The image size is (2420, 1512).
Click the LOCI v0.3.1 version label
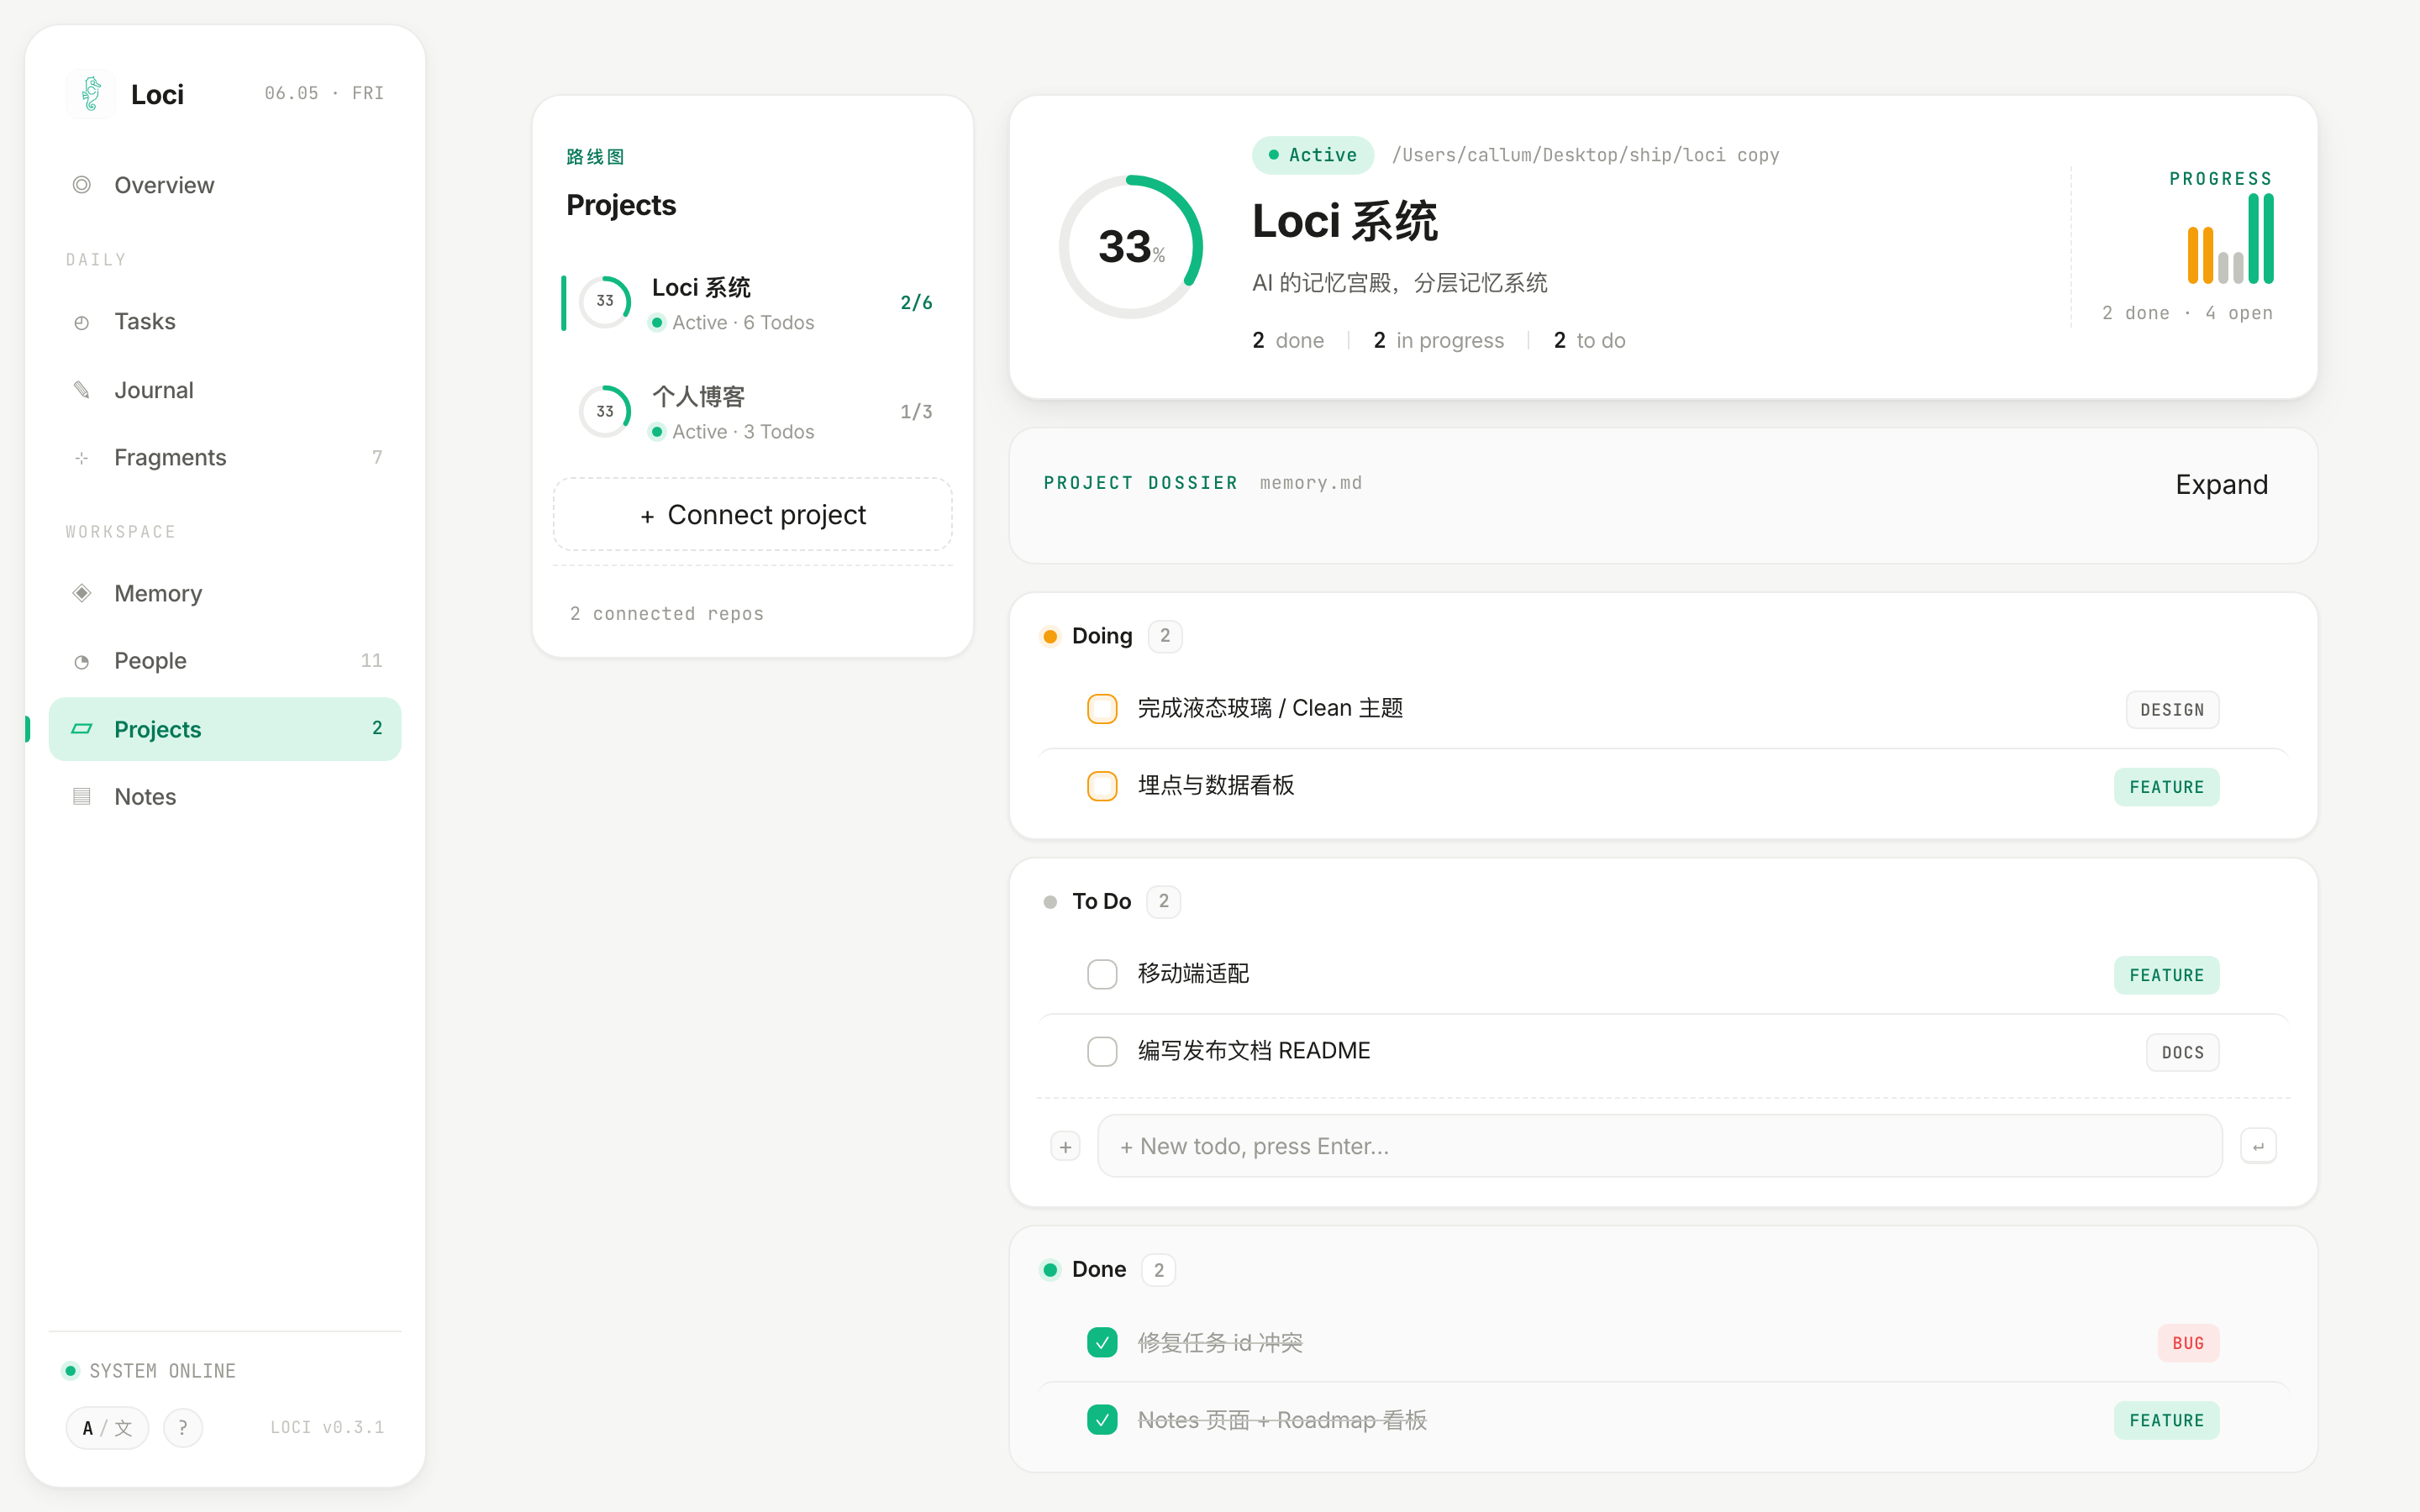coord(327,1427)
